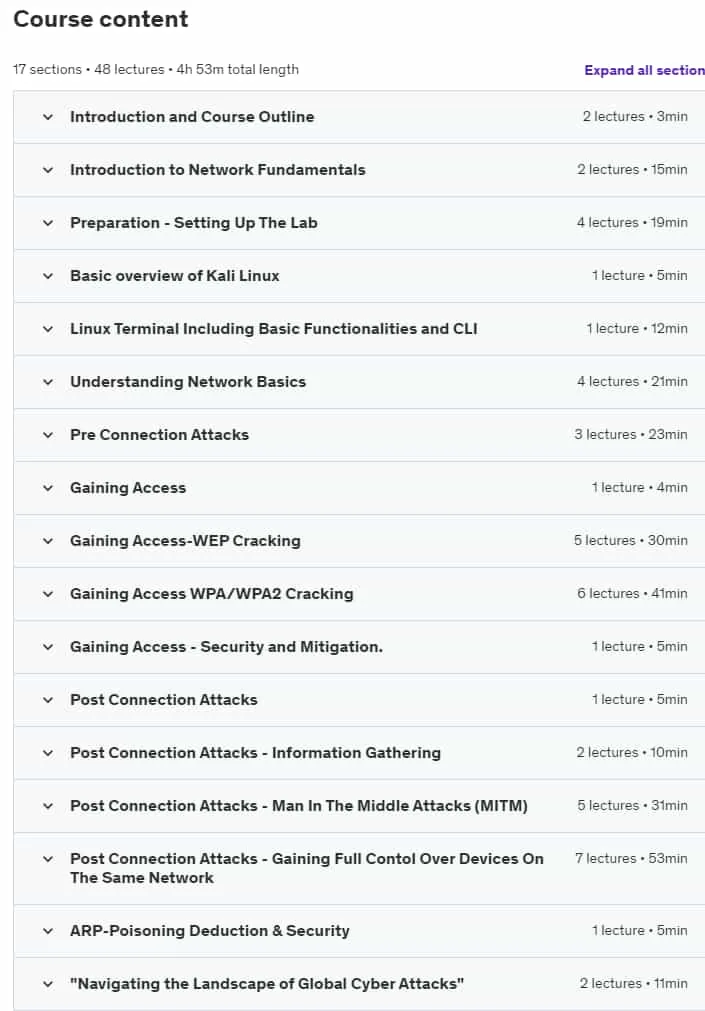Screen dimensions: 705x1011
Task: Expand Gaining Full Contol Over Devices chevron
Action: [48, 859]
